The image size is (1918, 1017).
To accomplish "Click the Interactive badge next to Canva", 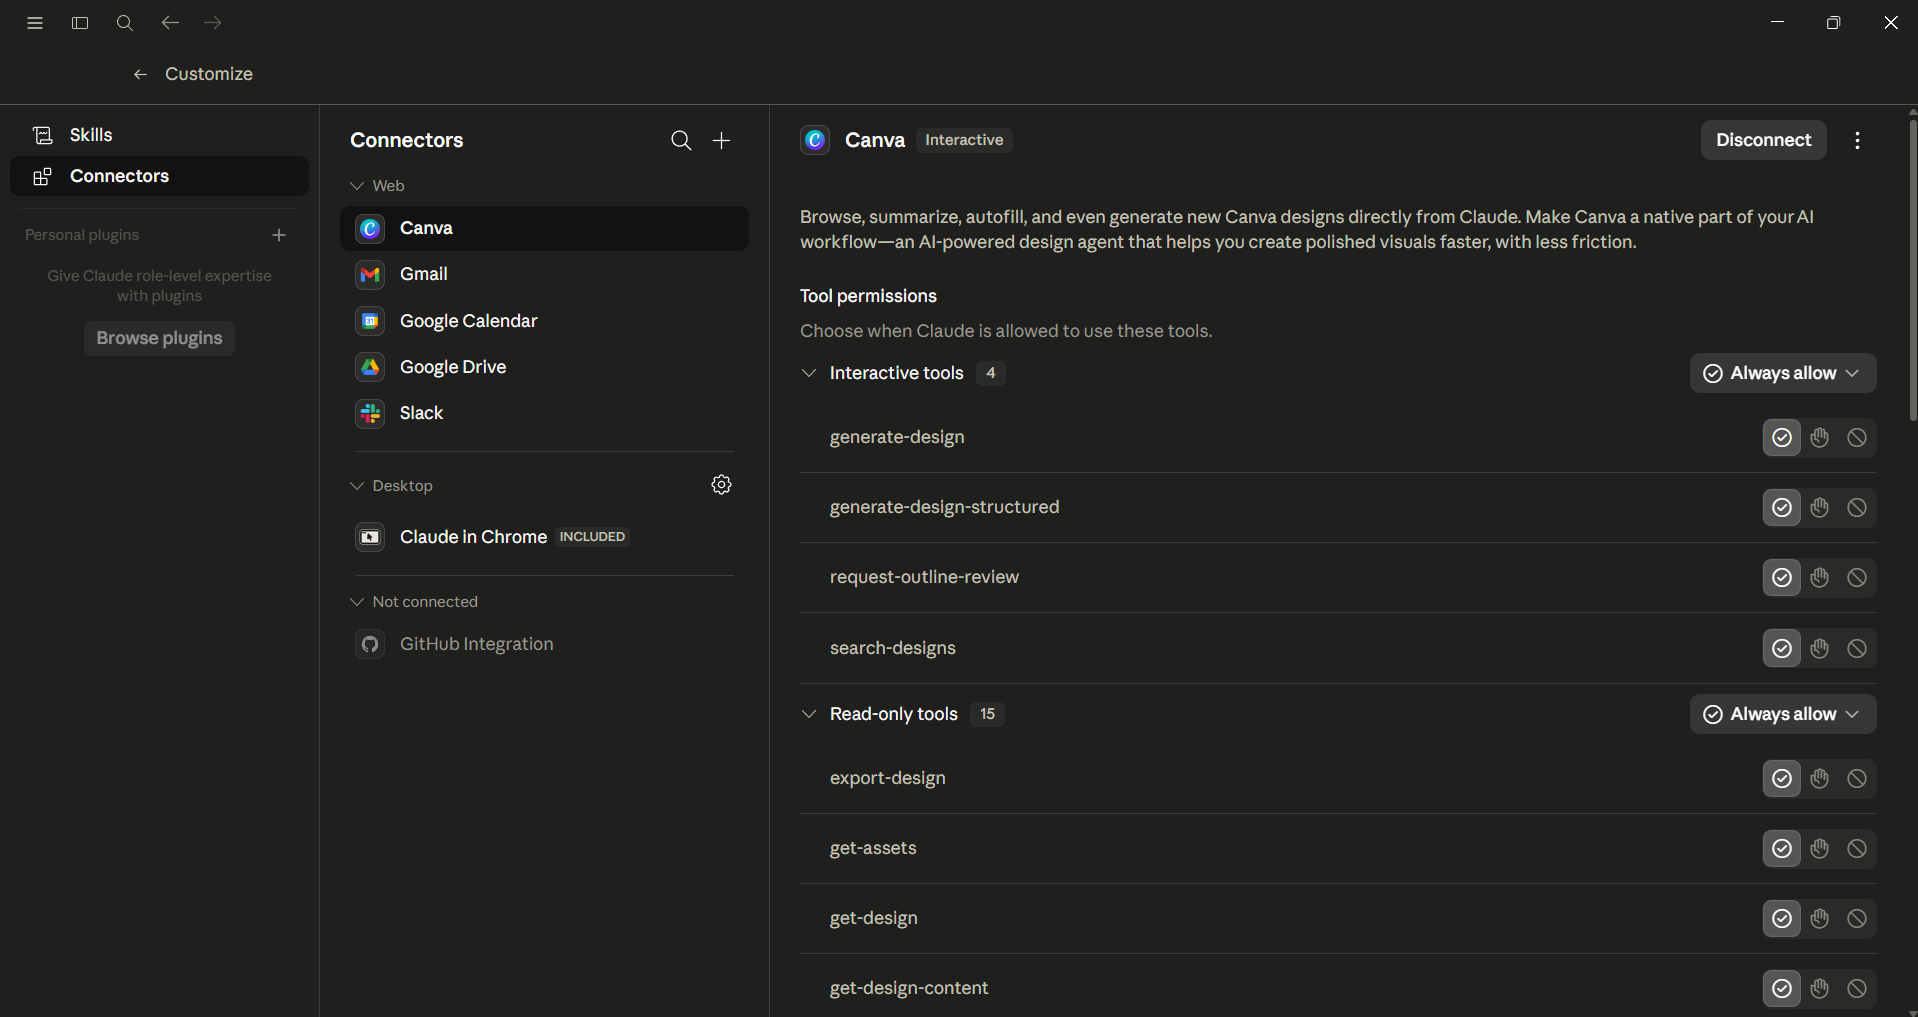I will pos(964,140).
